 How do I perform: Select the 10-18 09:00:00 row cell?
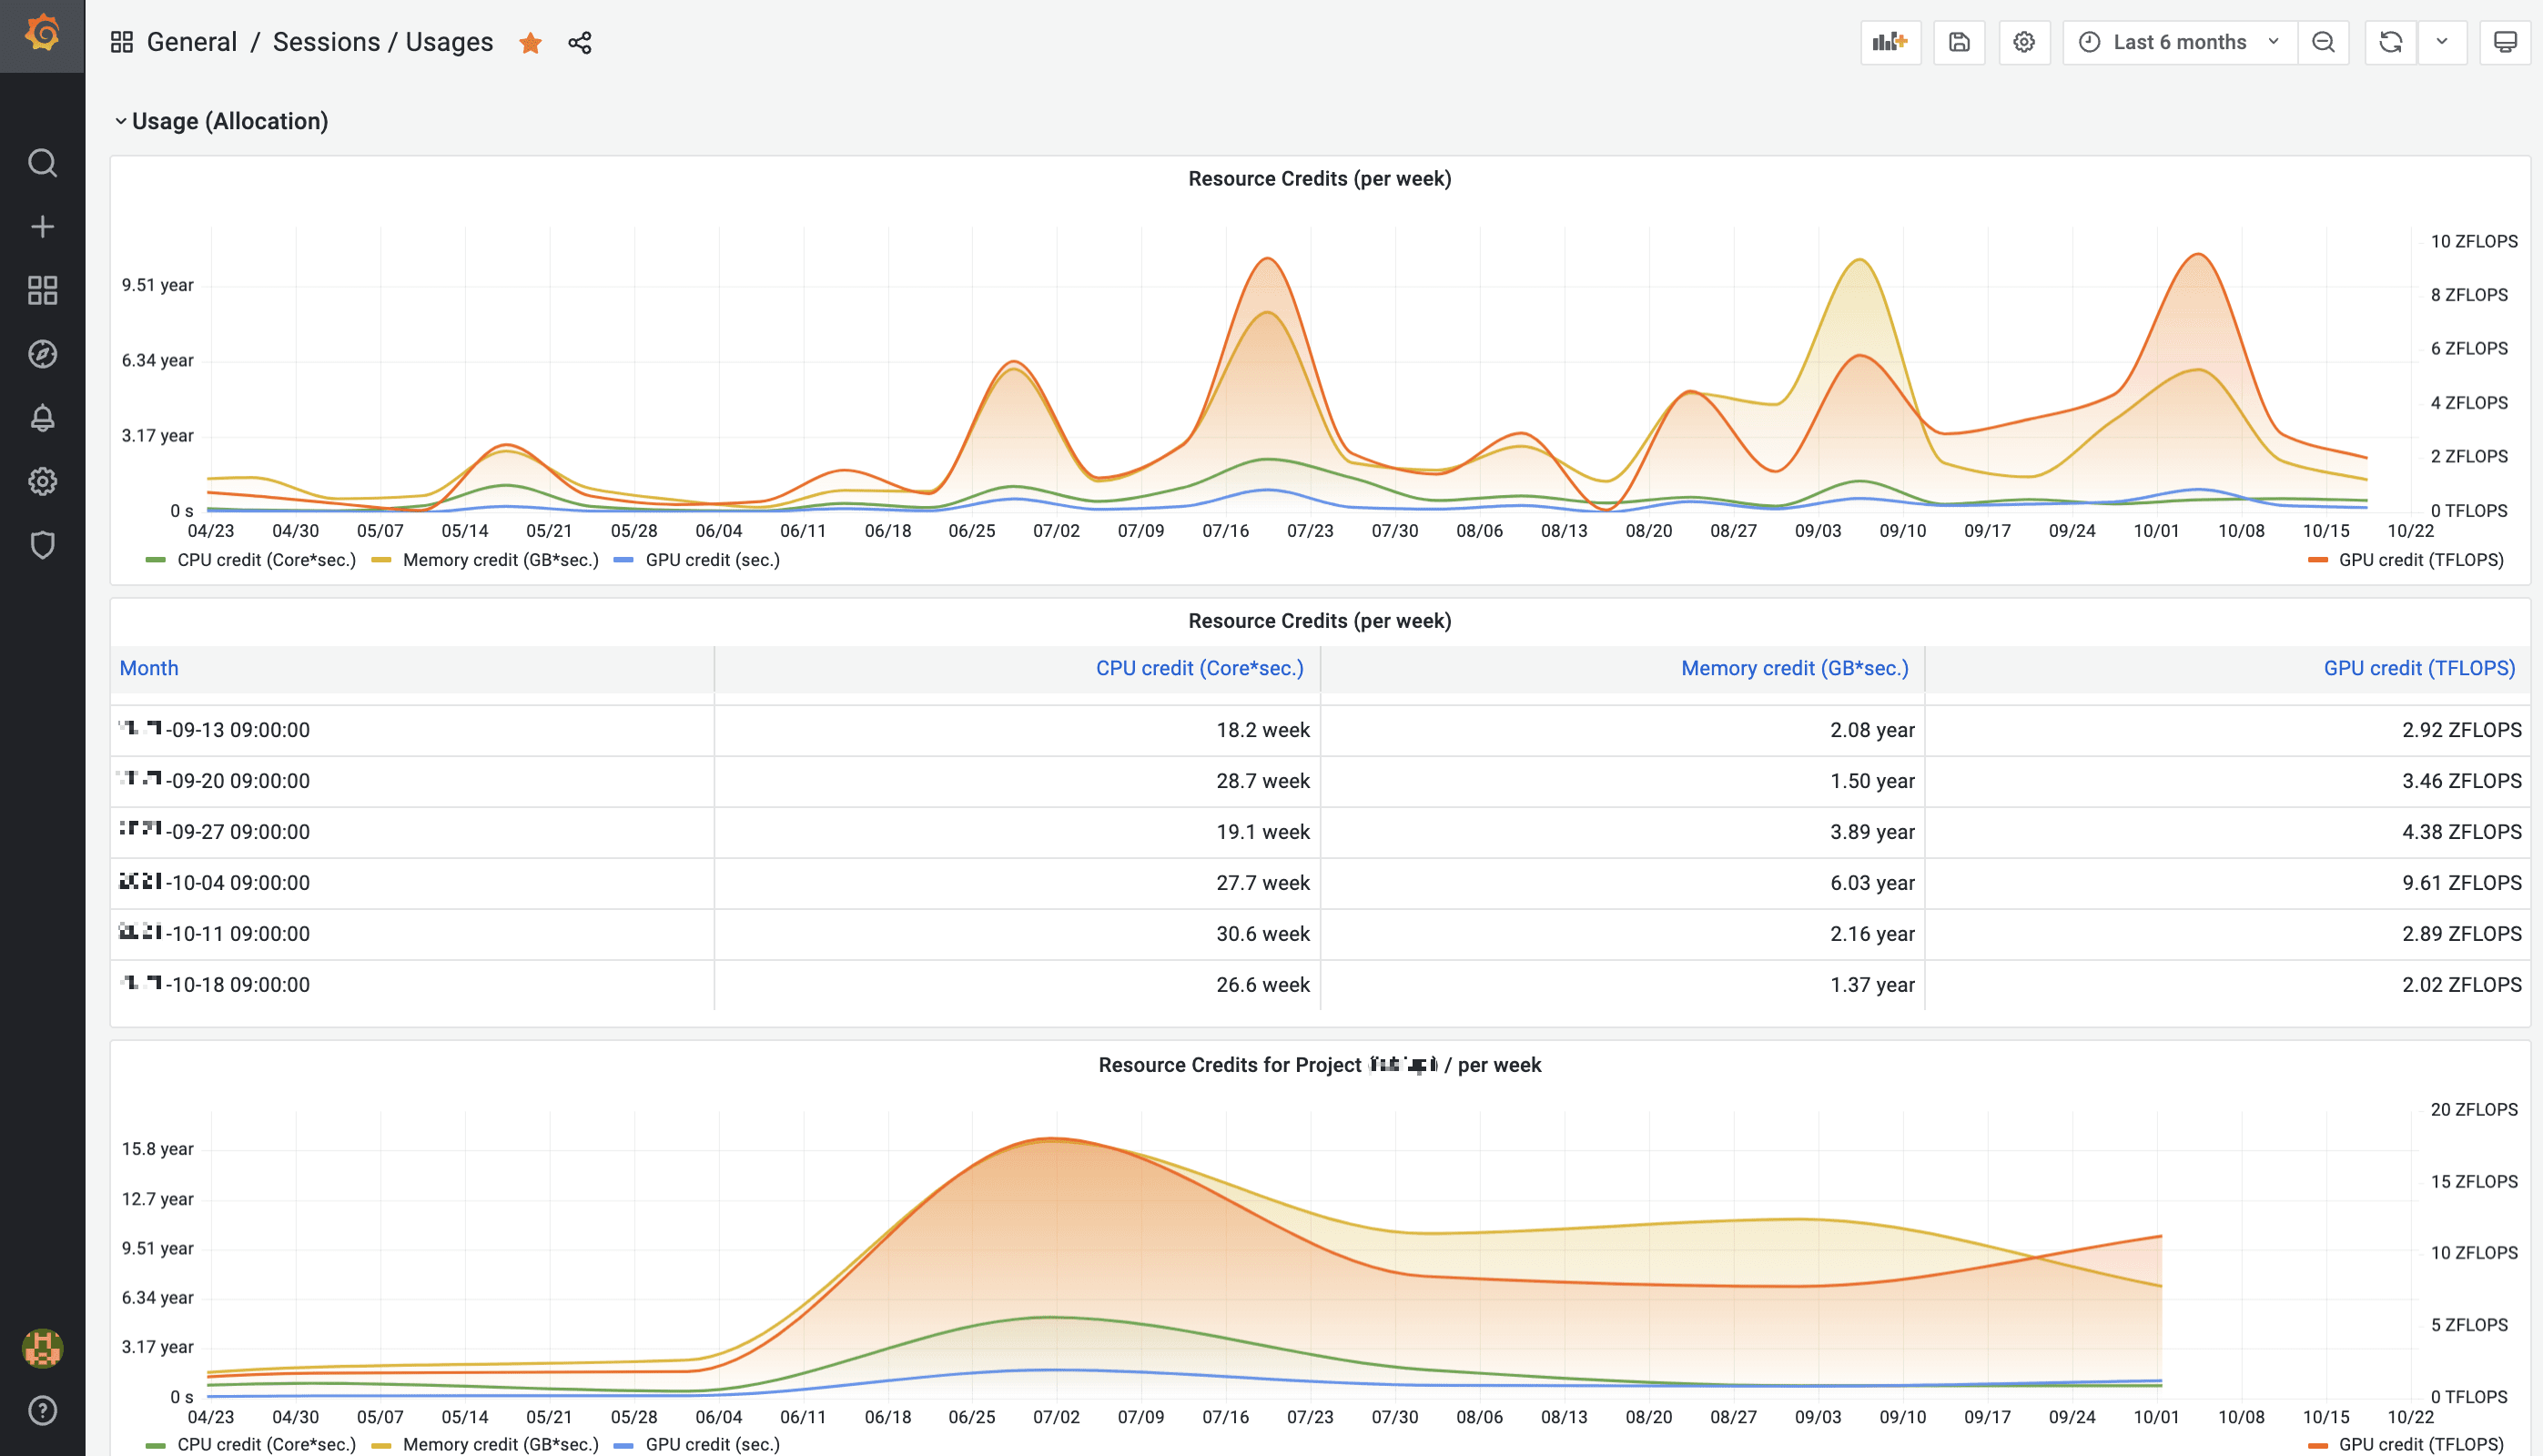(x=412, y=985)
